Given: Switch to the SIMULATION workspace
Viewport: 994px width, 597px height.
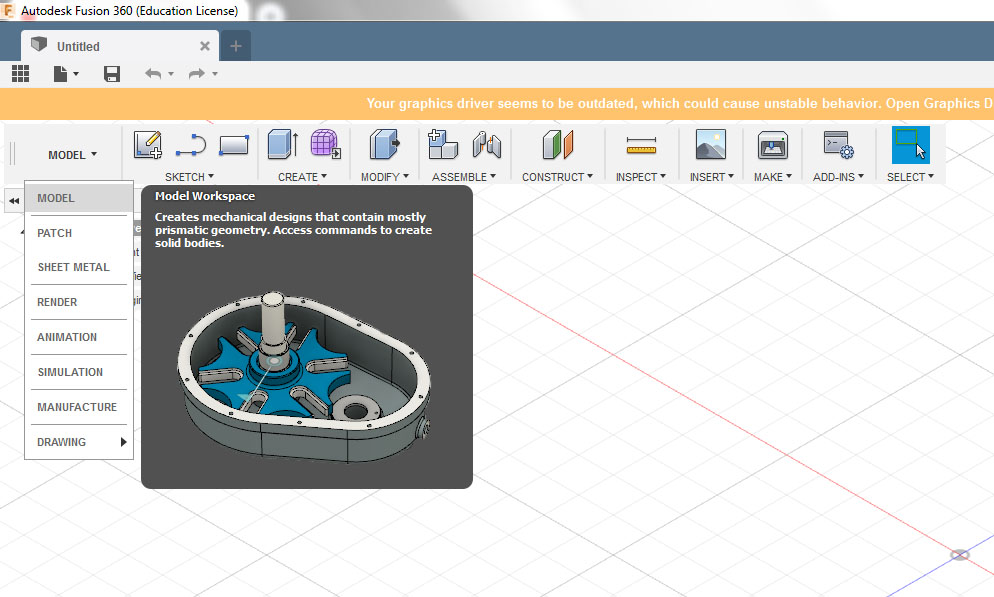Looking at the screenshot, I should 79,372.
